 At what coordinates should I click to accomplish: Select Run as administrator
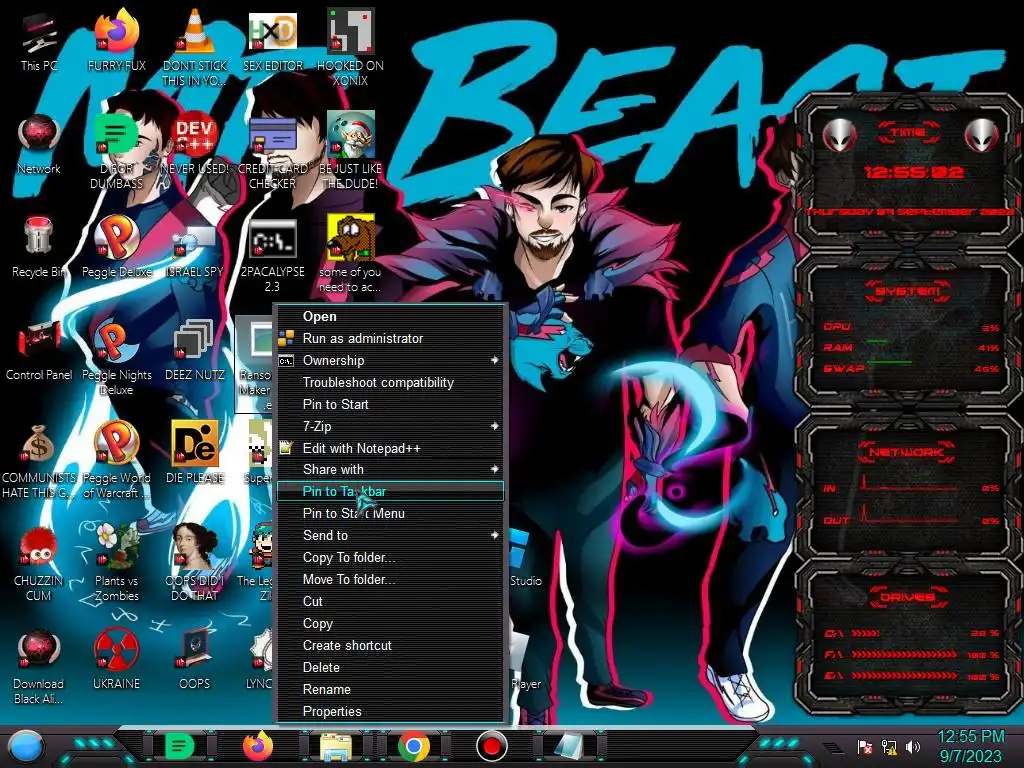391,338
